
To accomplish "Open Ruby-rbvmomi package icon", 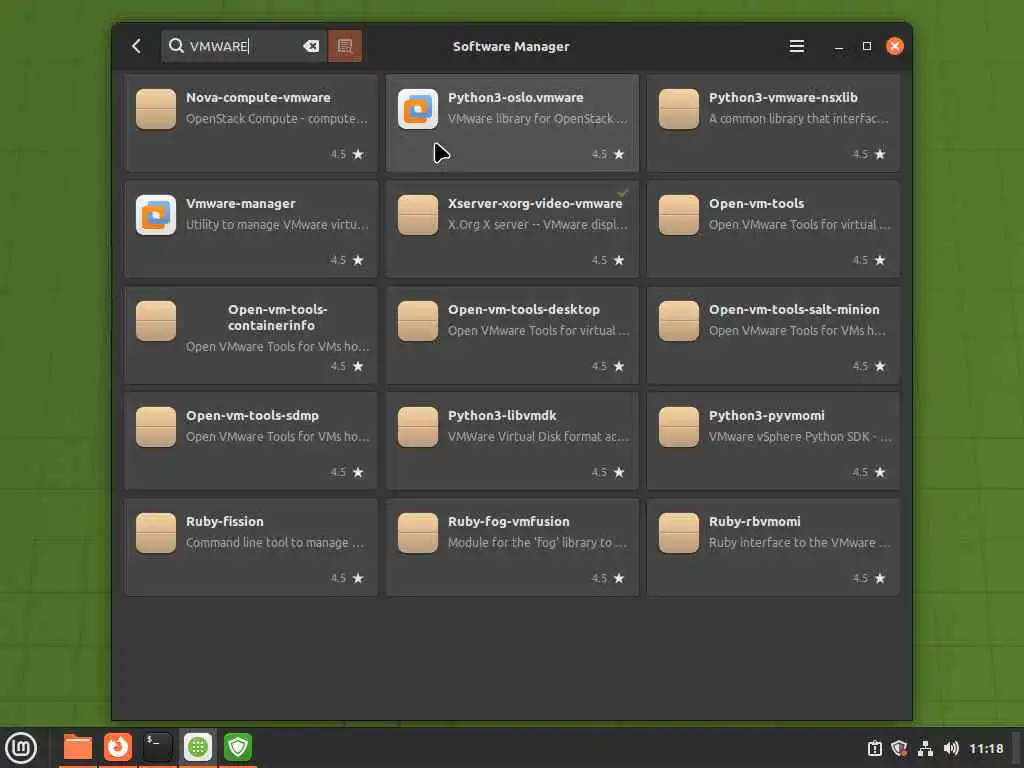I will tap(679, 533).
